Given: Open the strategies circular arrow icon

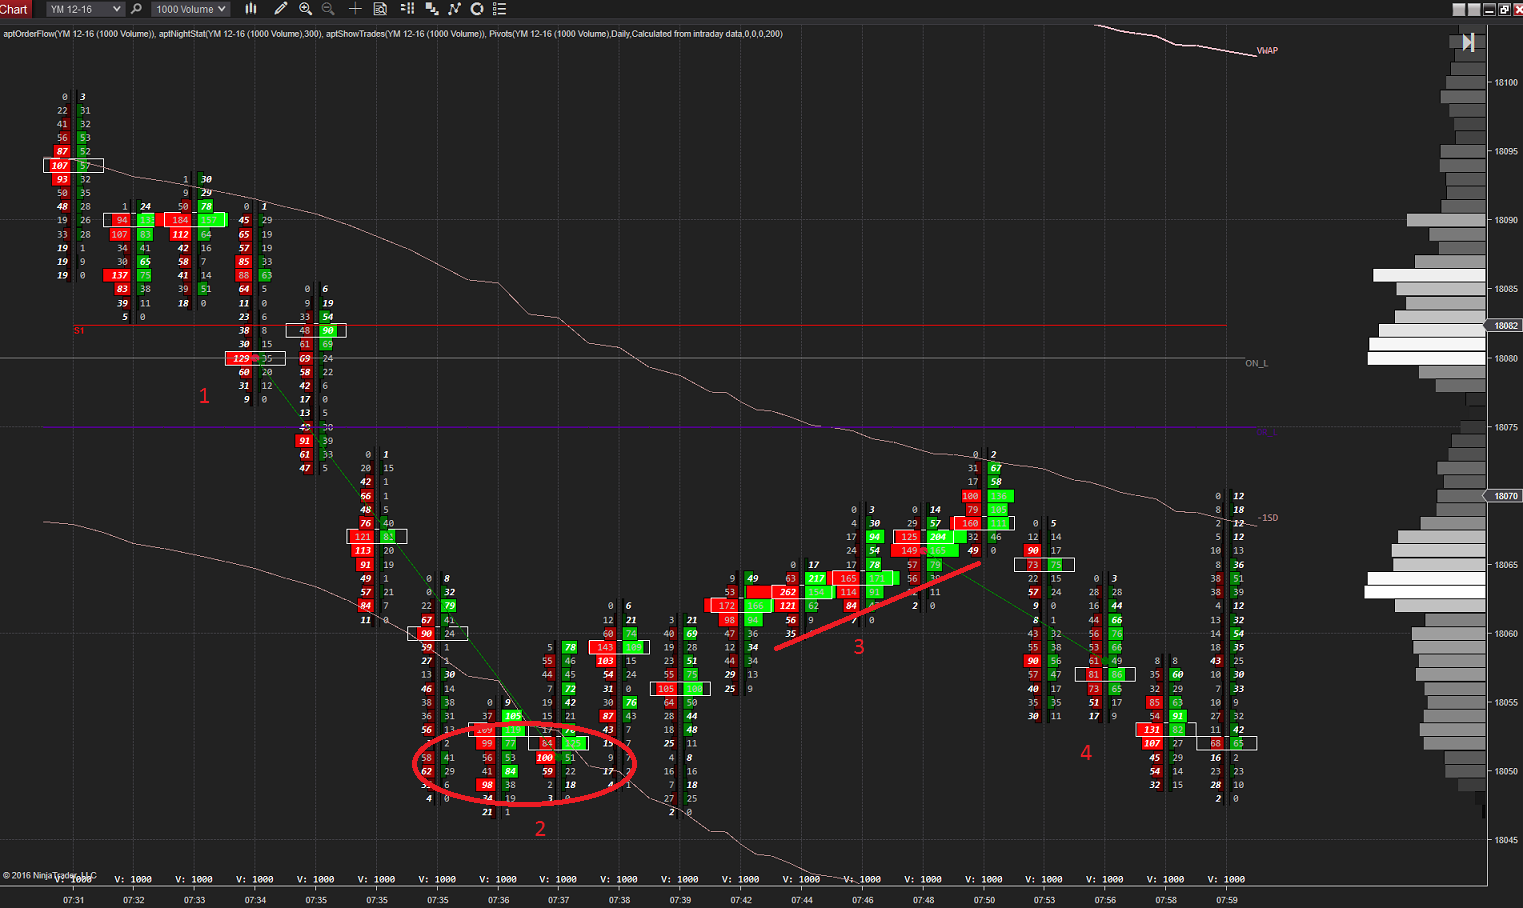Looking at the screenshot, I should pos(477,9).
